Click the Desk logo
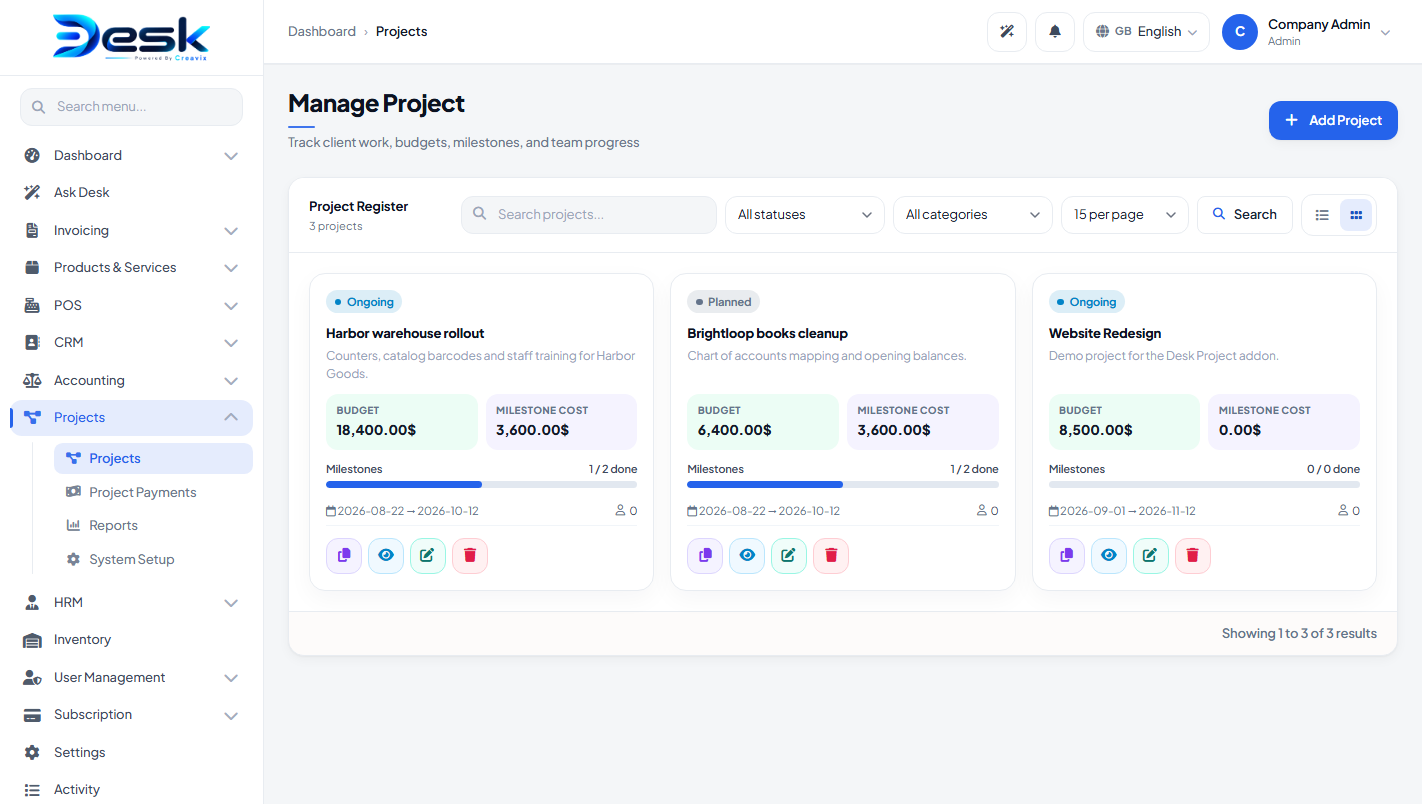 click(131, 37)
